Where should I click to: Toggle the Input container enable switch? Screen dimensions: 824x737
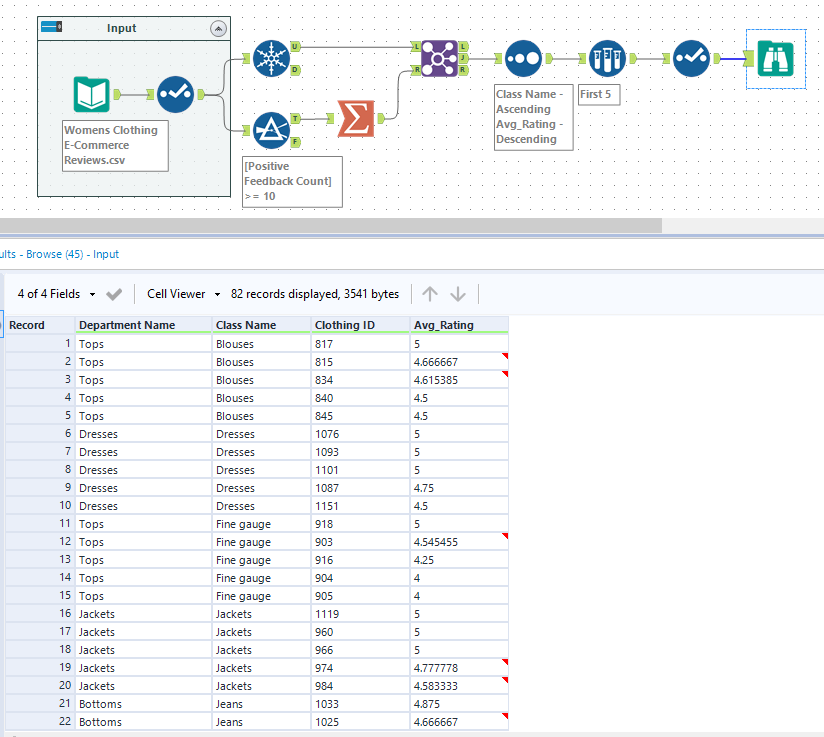click(53, 28)
